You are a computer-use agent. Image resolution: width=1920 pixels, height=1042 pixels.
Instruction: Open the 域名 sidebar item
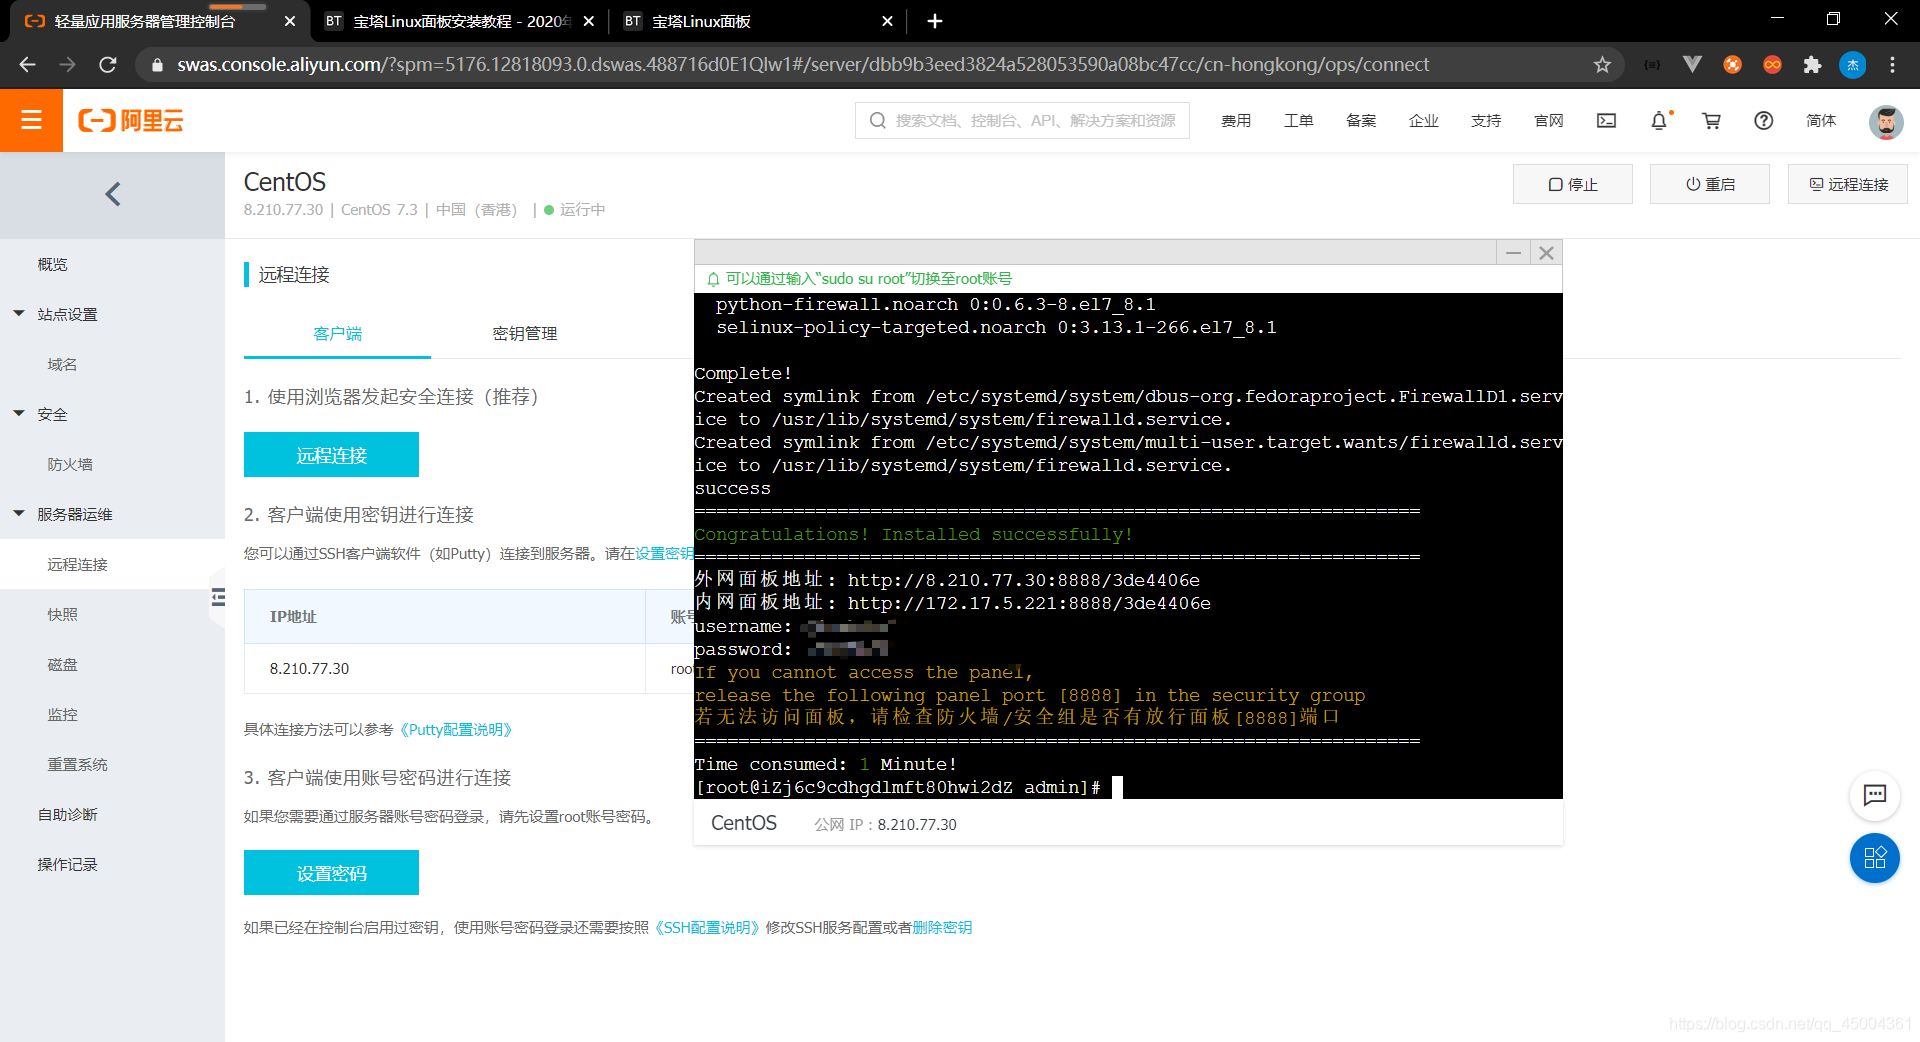[x=62, y=364]
